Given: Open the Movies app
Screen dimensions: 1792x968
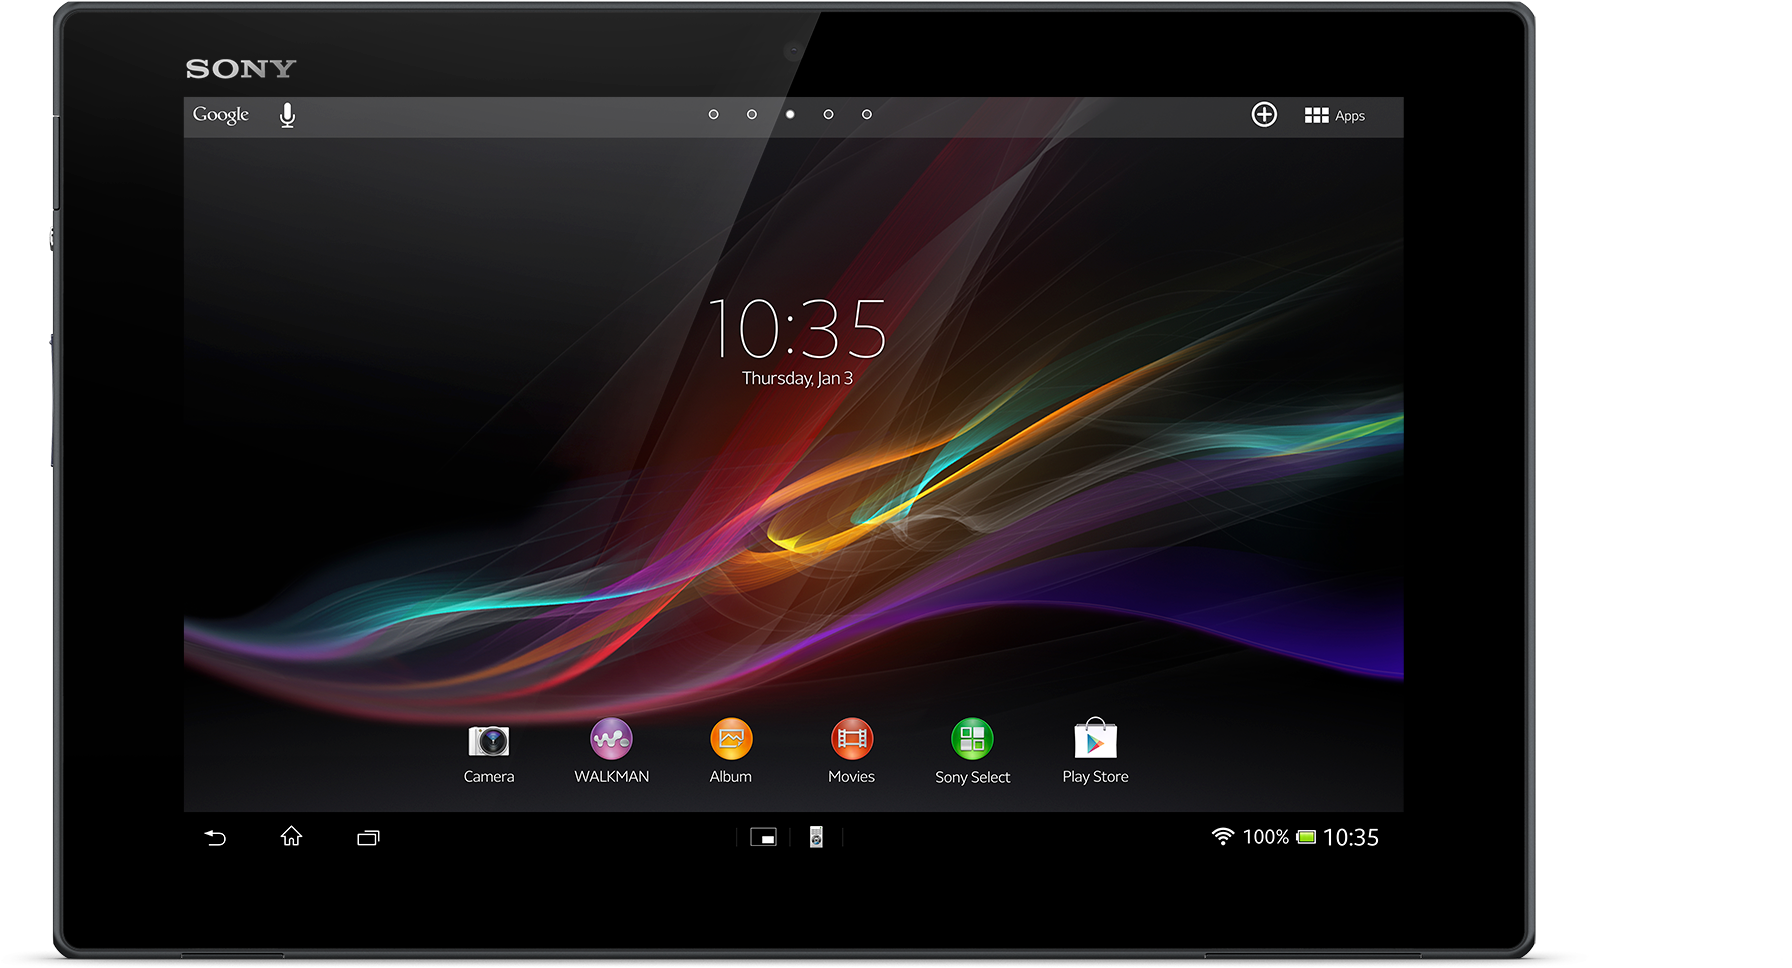Looking at the screenshot, I should coord(852,751).
